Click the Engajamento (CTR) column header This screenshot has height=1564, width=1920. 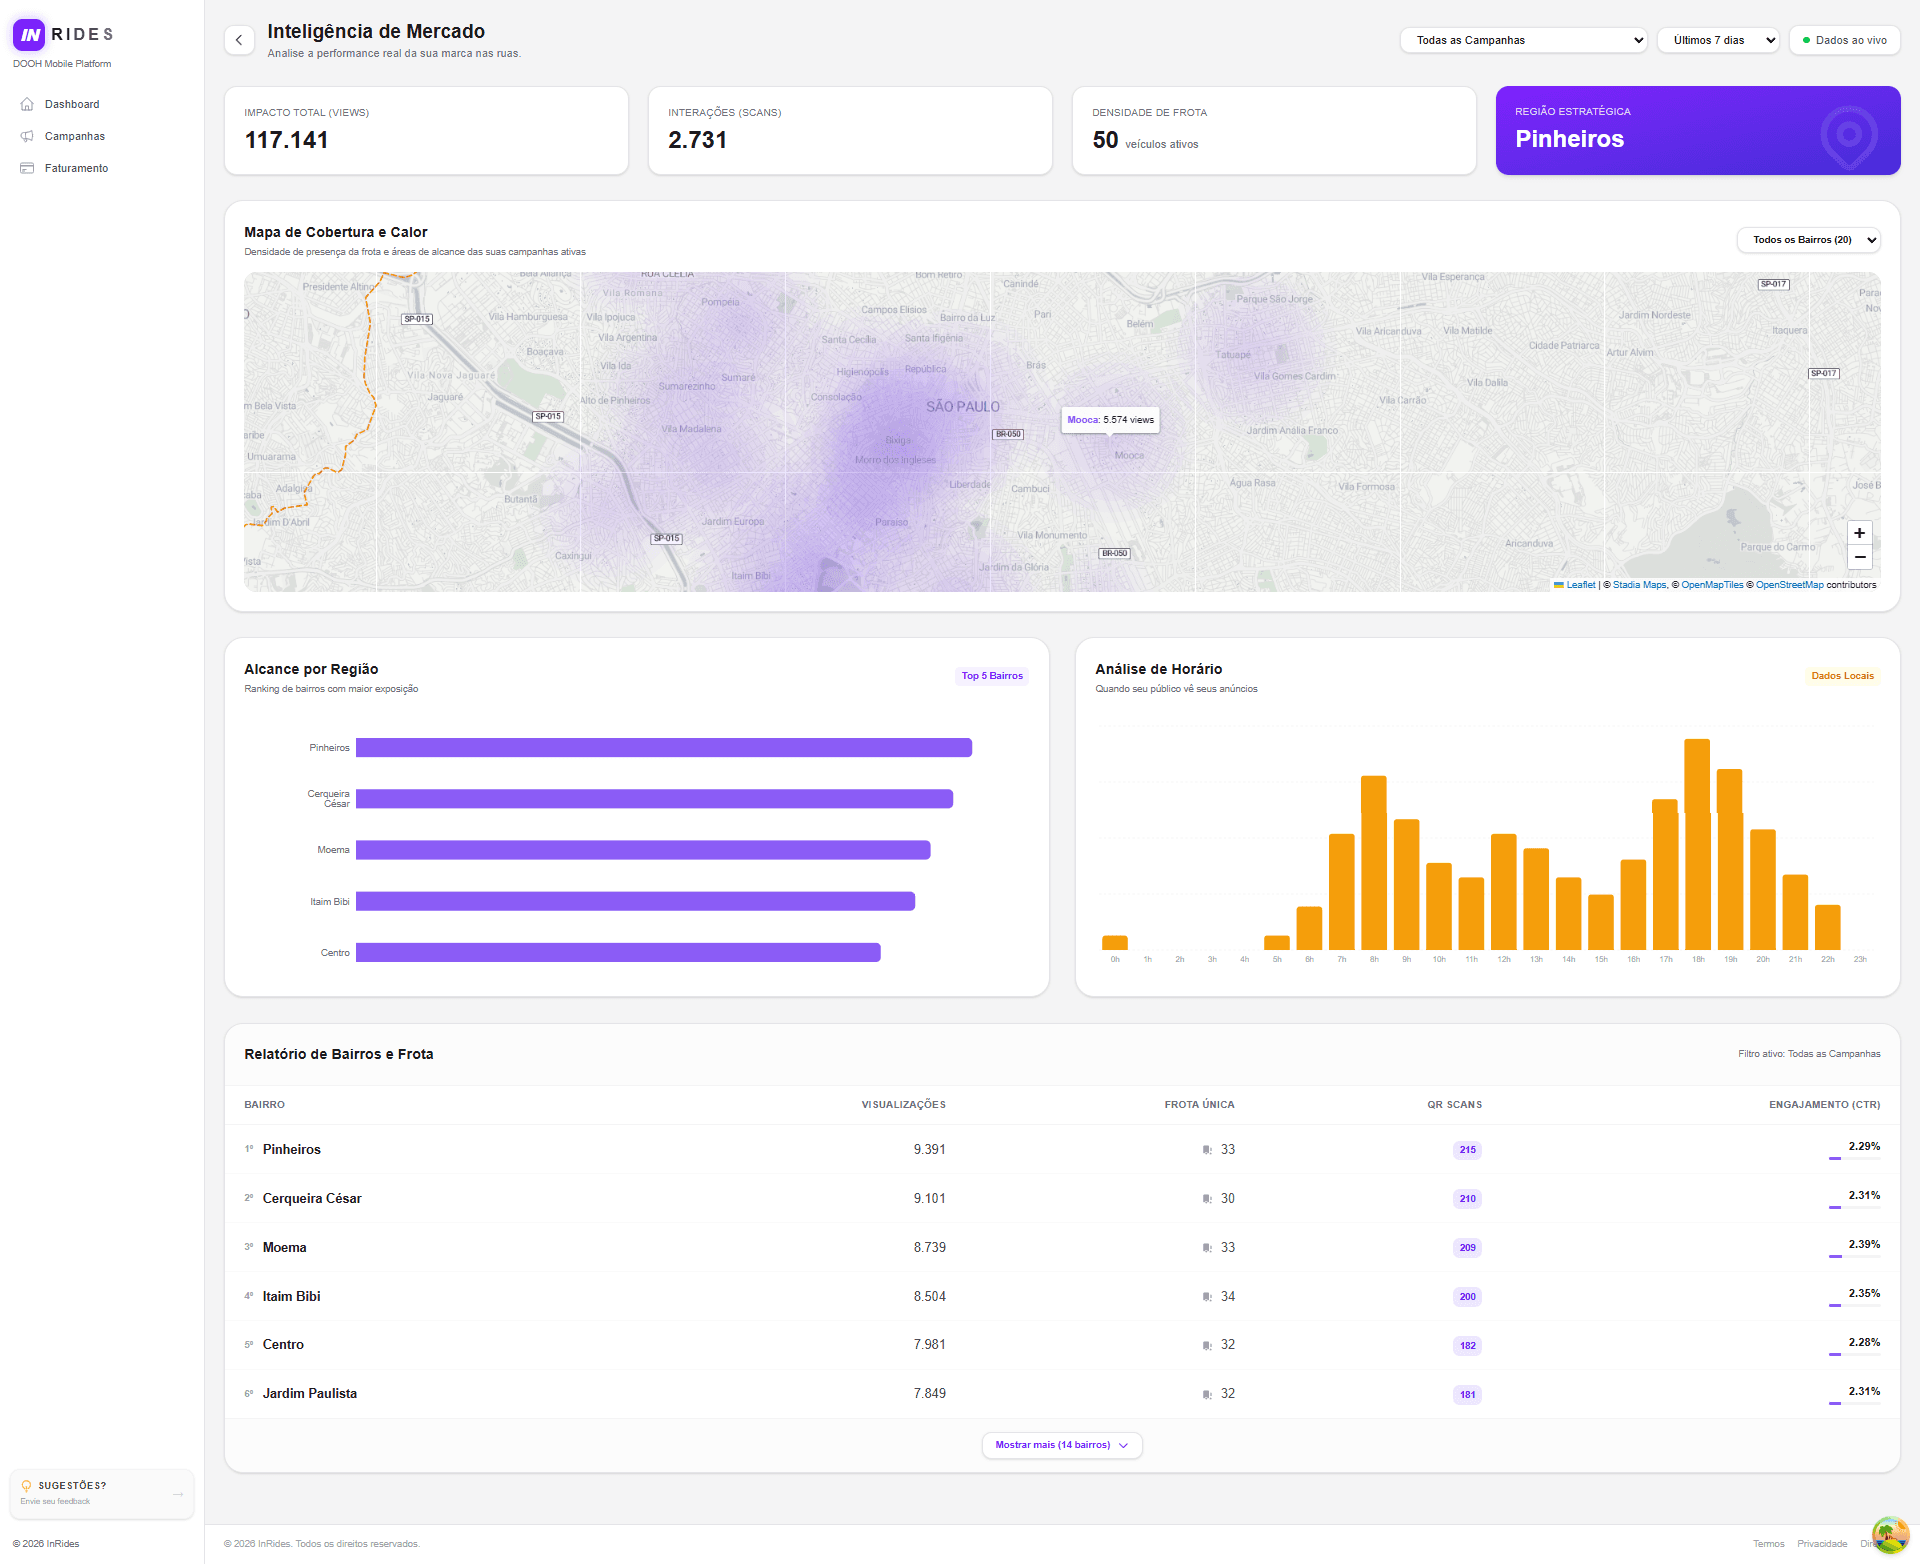click(x=1824, y=1105)
